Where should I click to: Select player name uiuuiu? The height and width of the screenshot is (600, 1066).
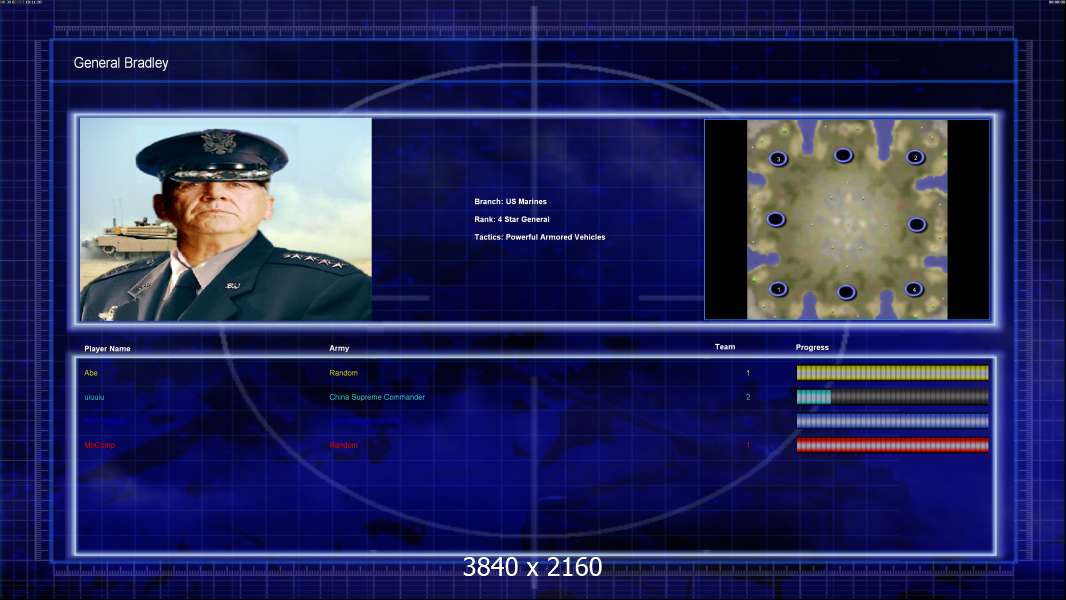coord(94,397)
